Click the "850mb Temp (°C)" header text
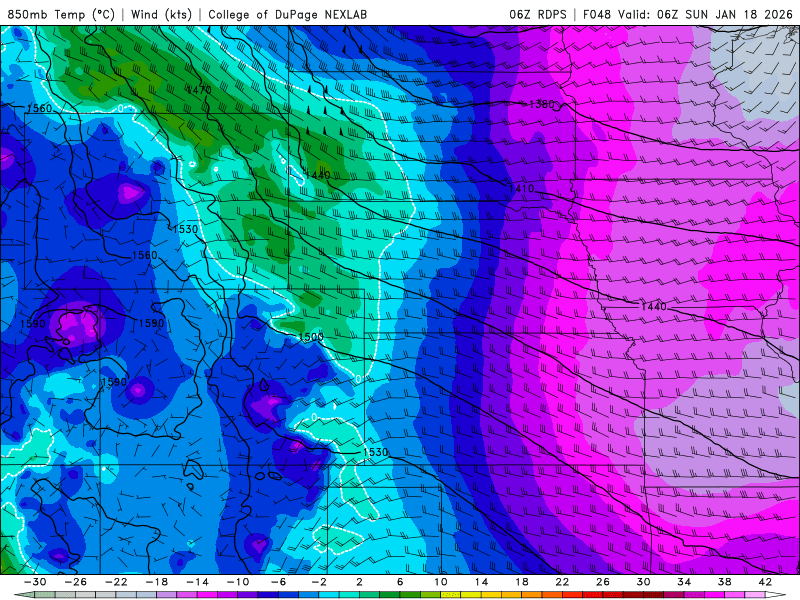 pos(61,14)
